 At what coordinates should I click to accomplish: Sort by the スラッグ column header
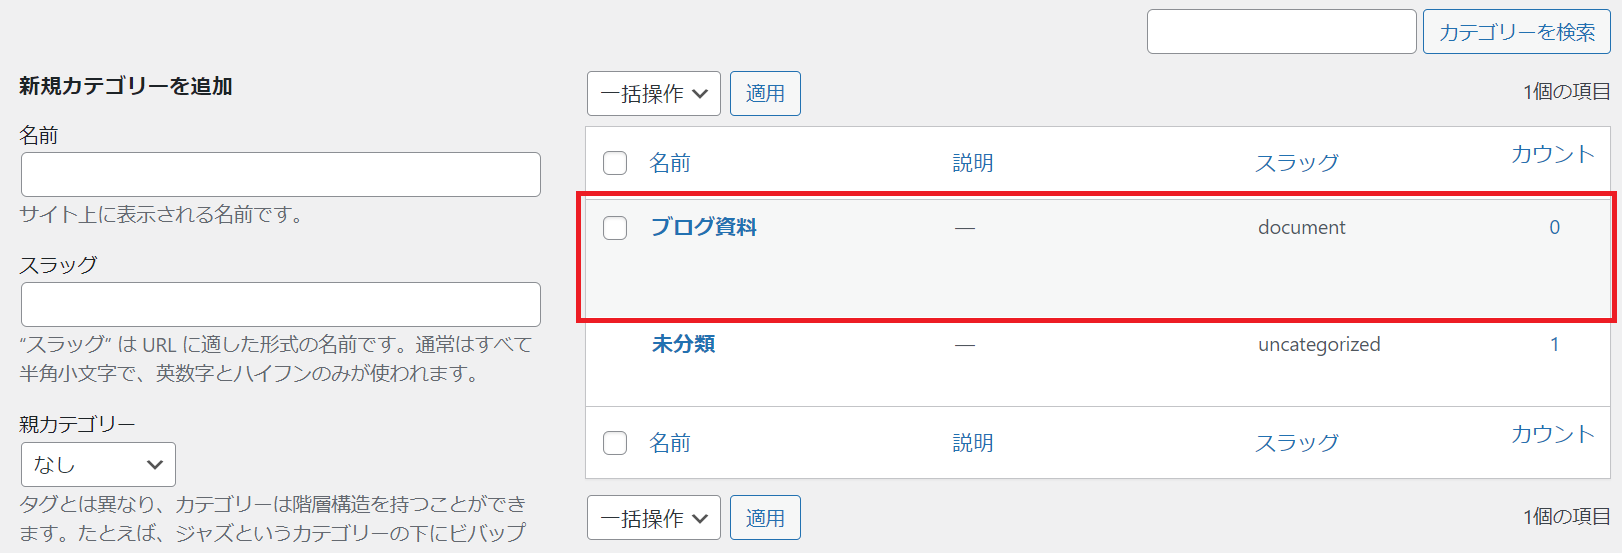point(1297,163)
